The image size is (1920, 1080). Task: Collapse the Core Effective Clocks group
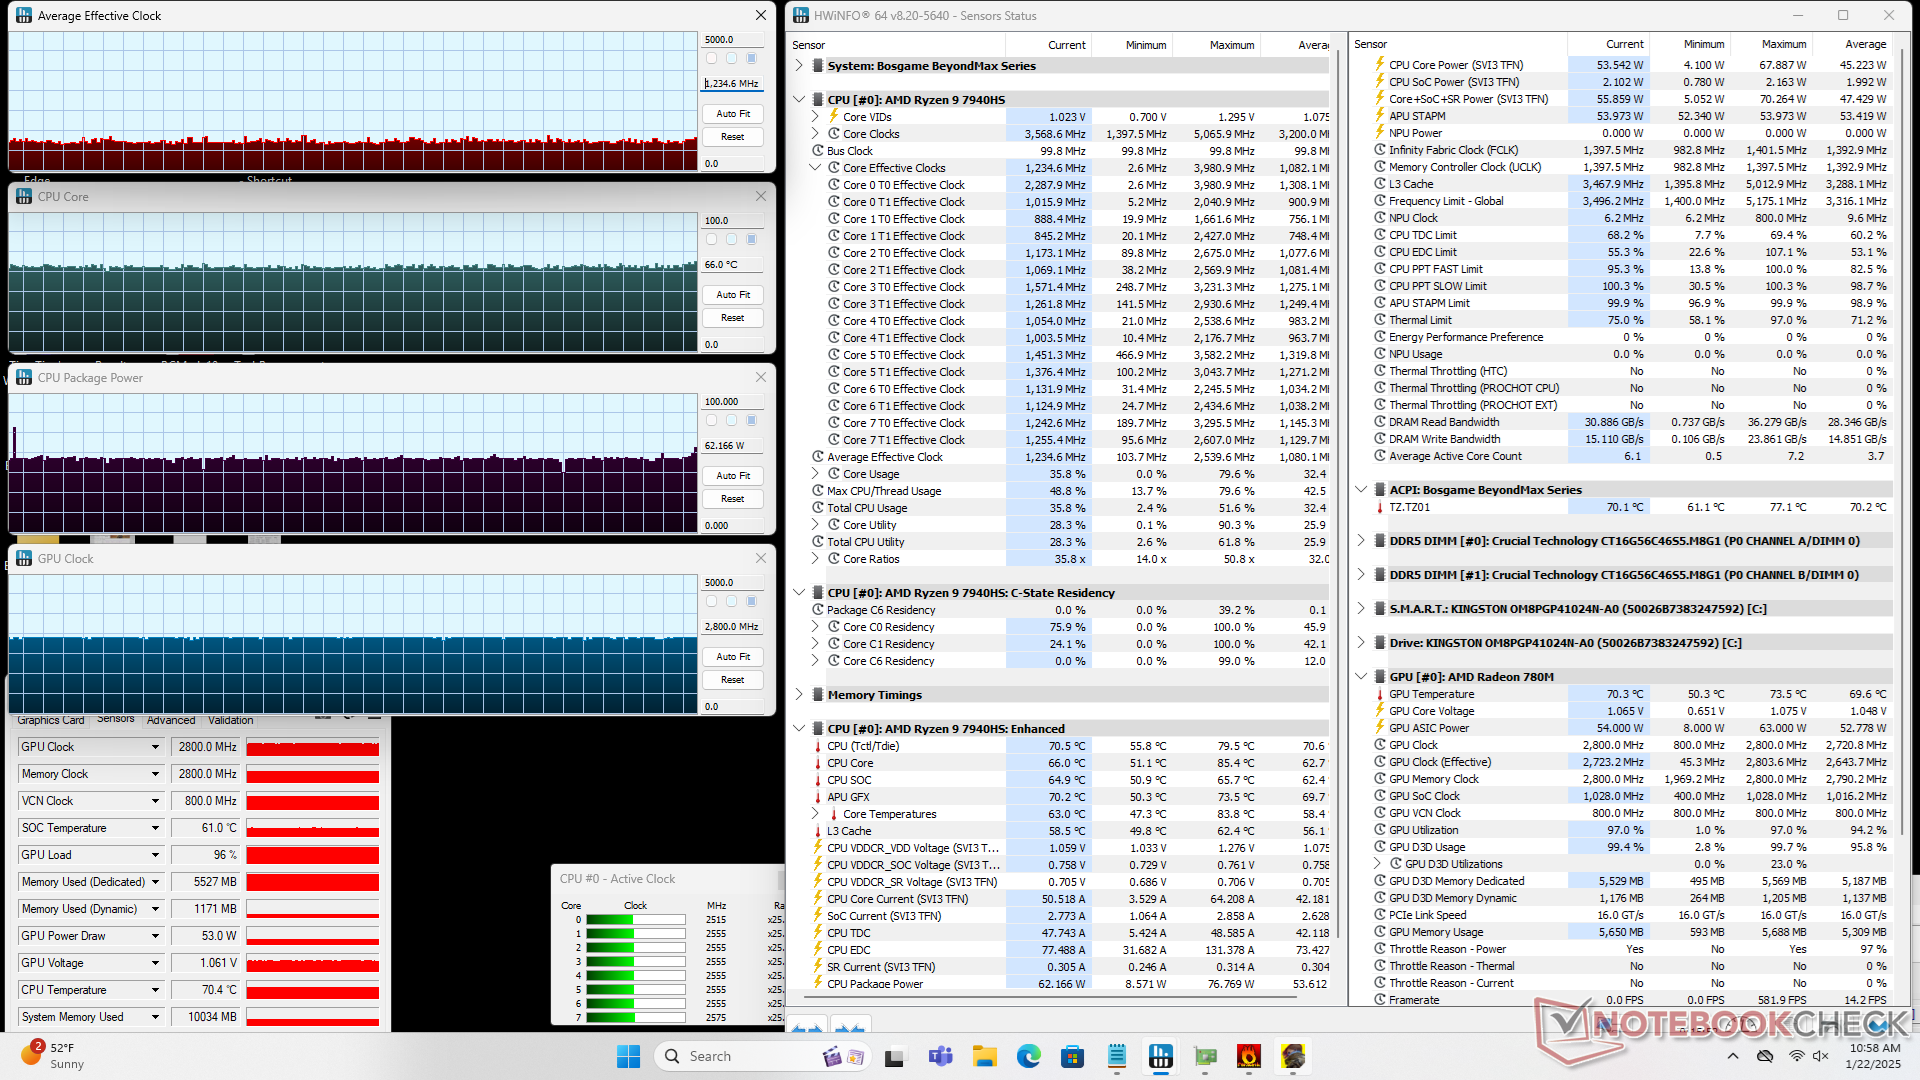(815, 168)
